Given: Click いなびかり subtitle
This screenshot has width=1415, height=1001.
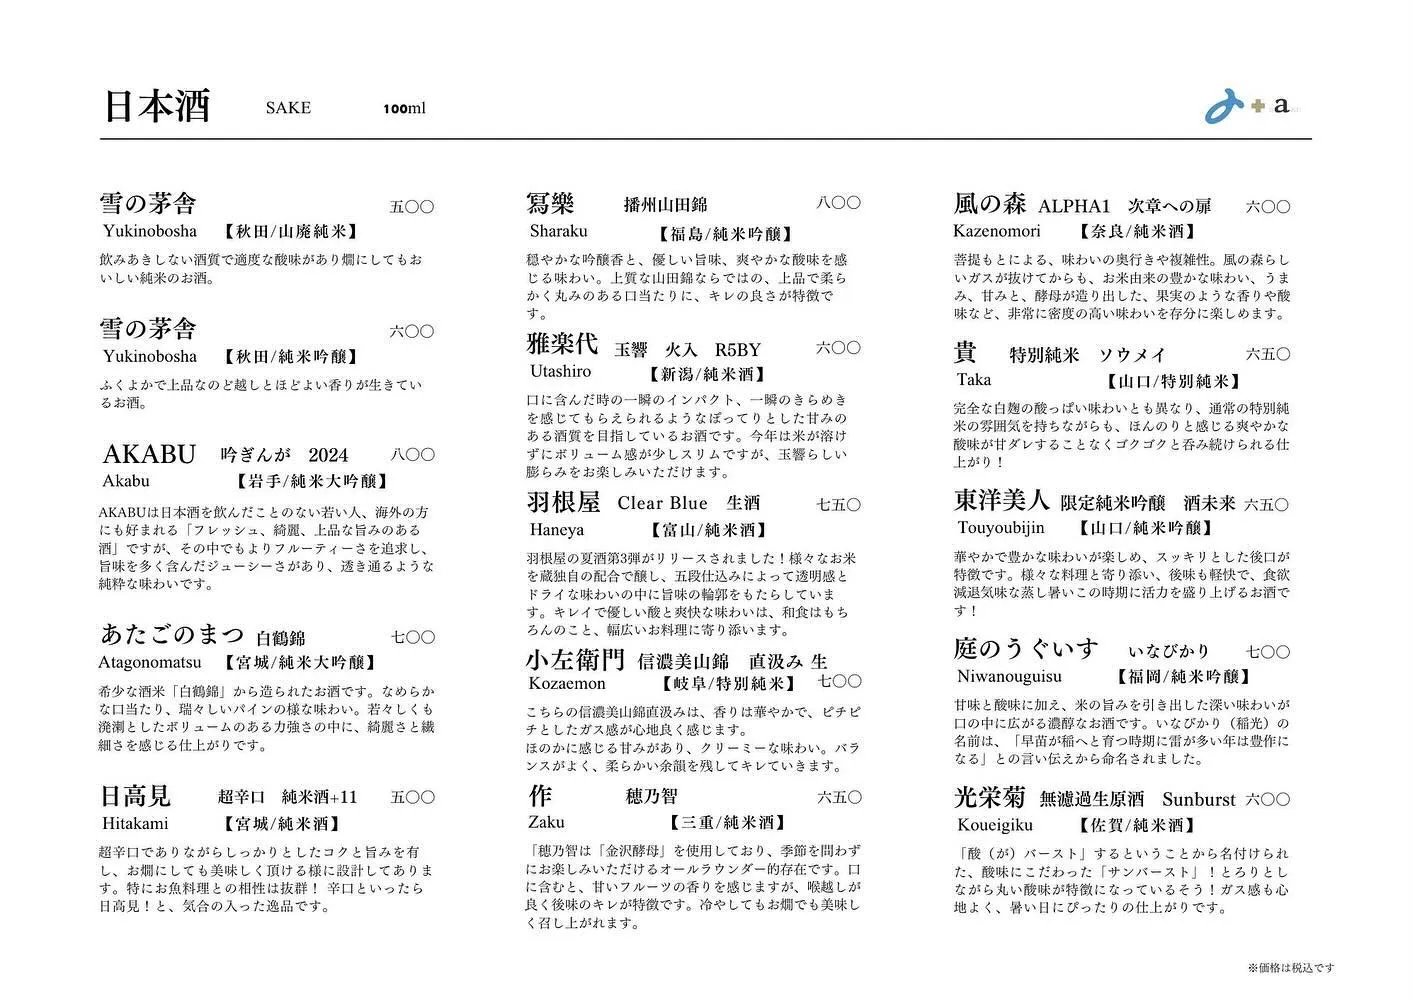Looking at the screenshot, I should [x=1169, y=651].
